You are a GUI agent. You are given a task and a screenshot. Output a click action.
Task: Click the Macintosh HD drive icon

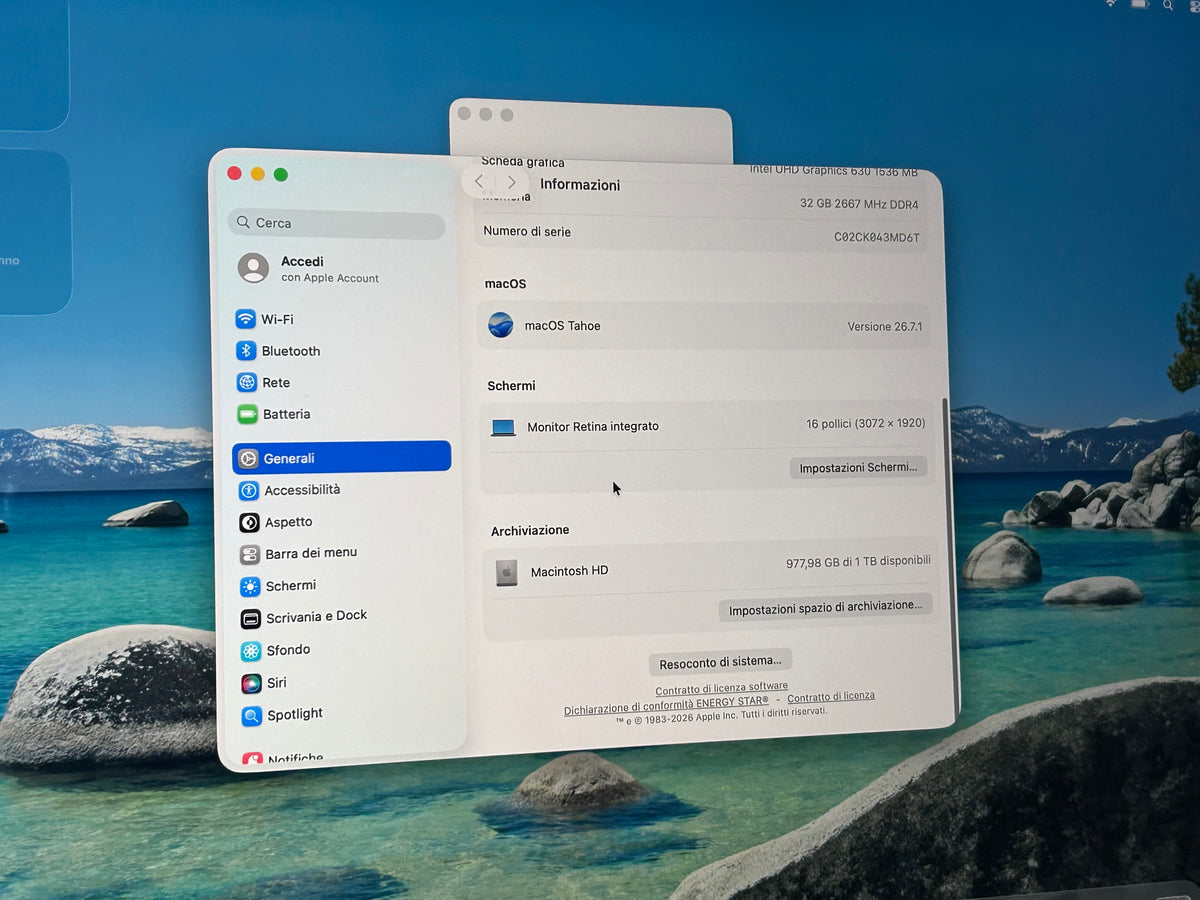point(507,573)
